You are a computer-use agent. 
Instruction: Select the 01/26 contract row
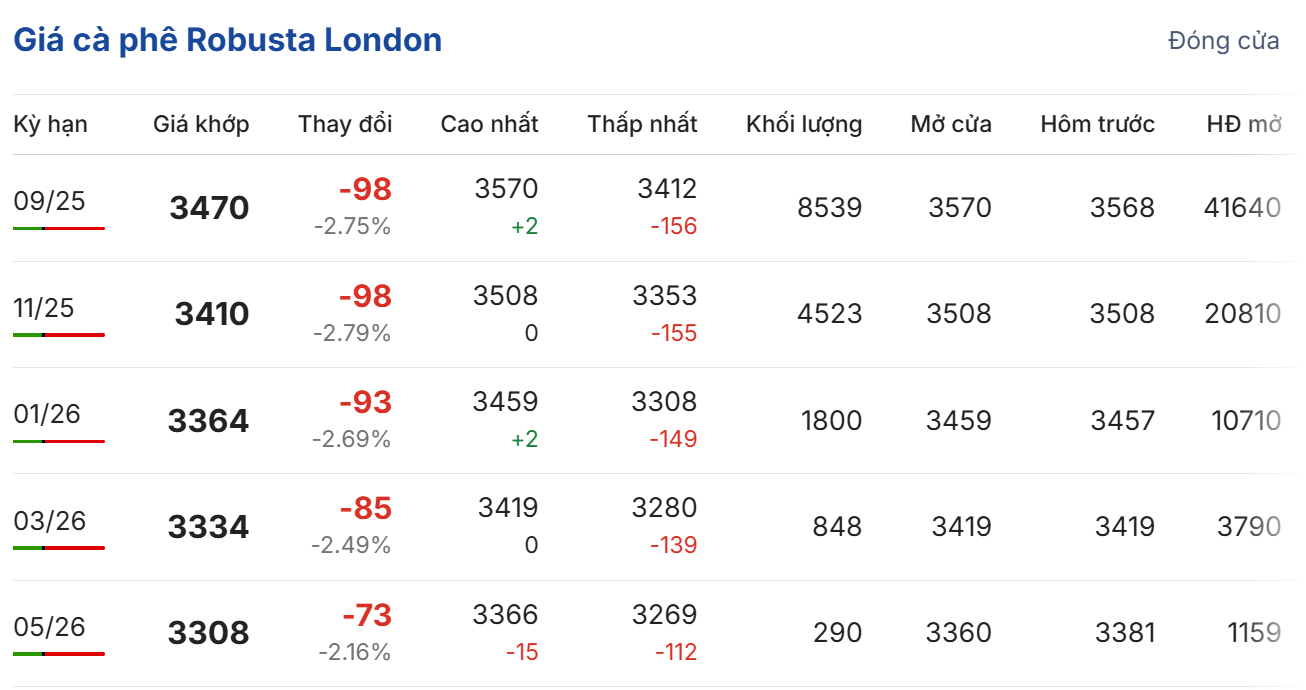point(49,414)
